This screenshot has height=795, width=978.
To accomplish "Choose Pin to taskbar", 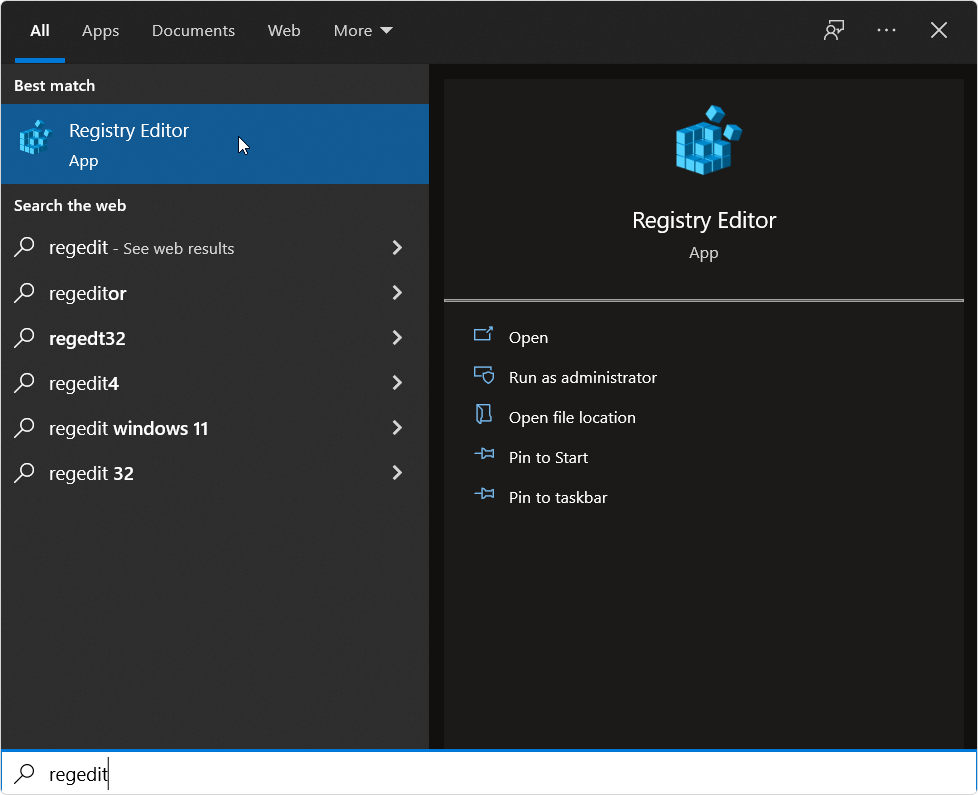I will pos(558,497).
